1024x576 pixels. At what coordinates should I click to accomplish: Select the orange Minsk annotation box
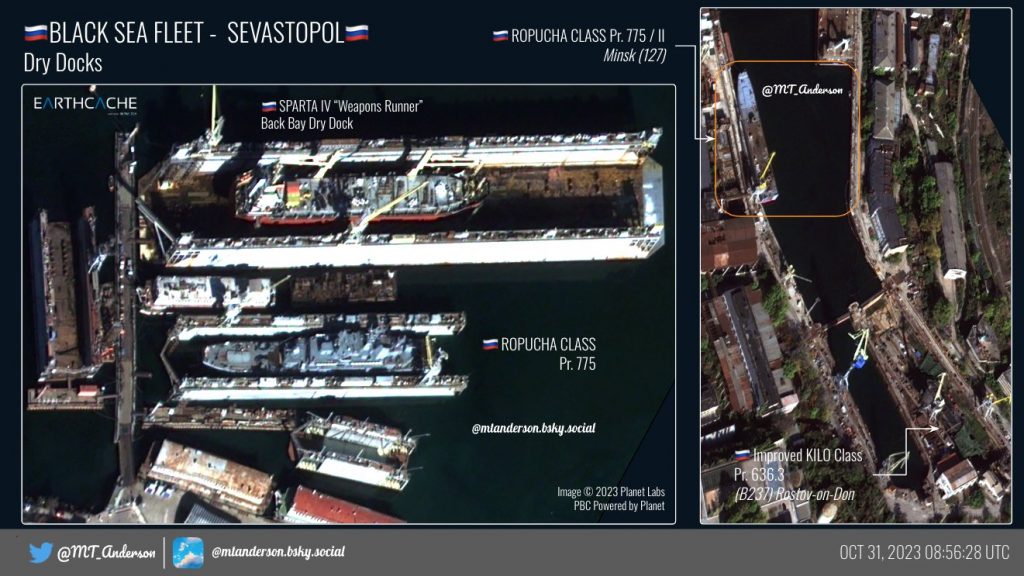coord(784,137)
